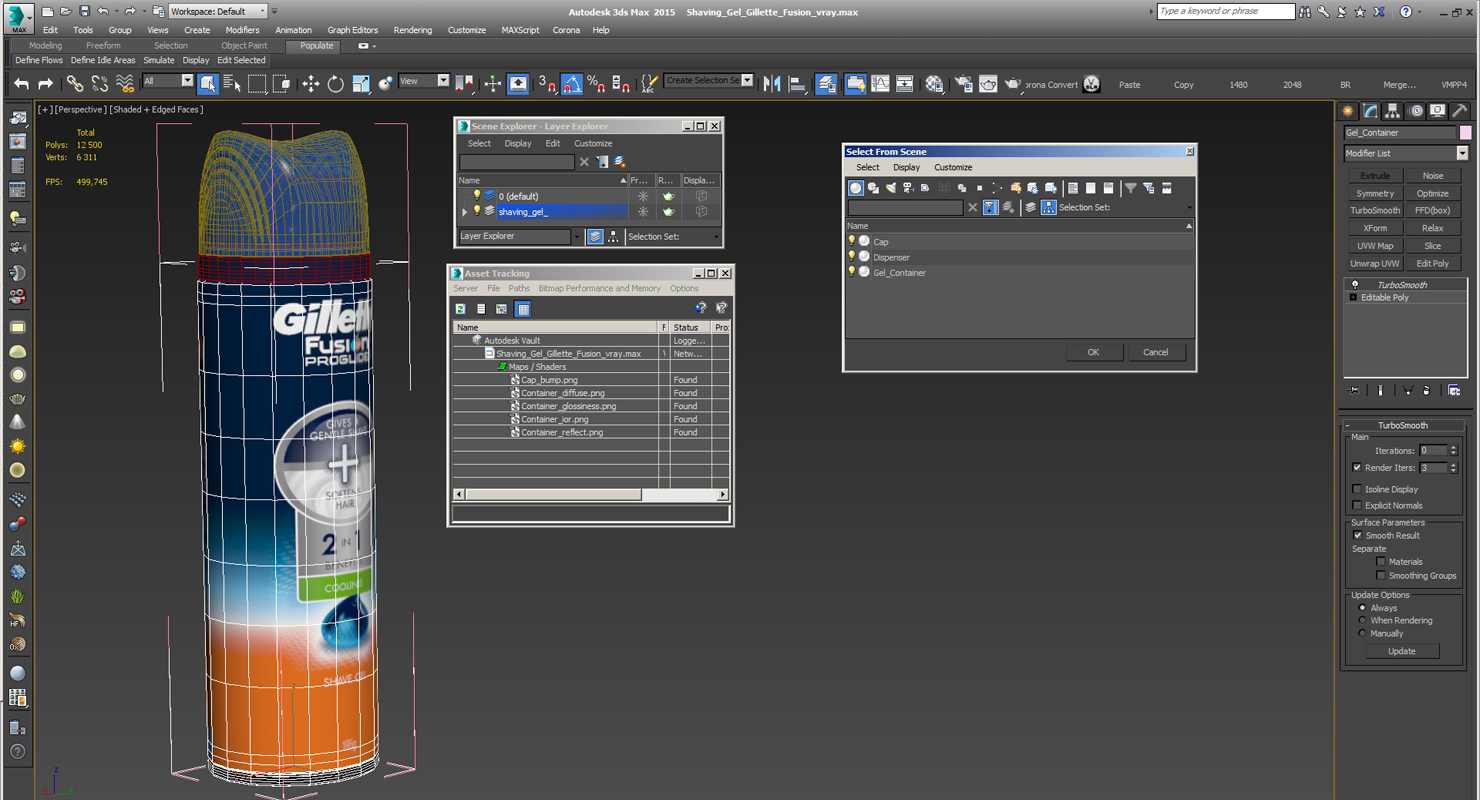
Task: Enable Separate by Smoothing Groups checkbox
Action: [x=1381, y=575]
